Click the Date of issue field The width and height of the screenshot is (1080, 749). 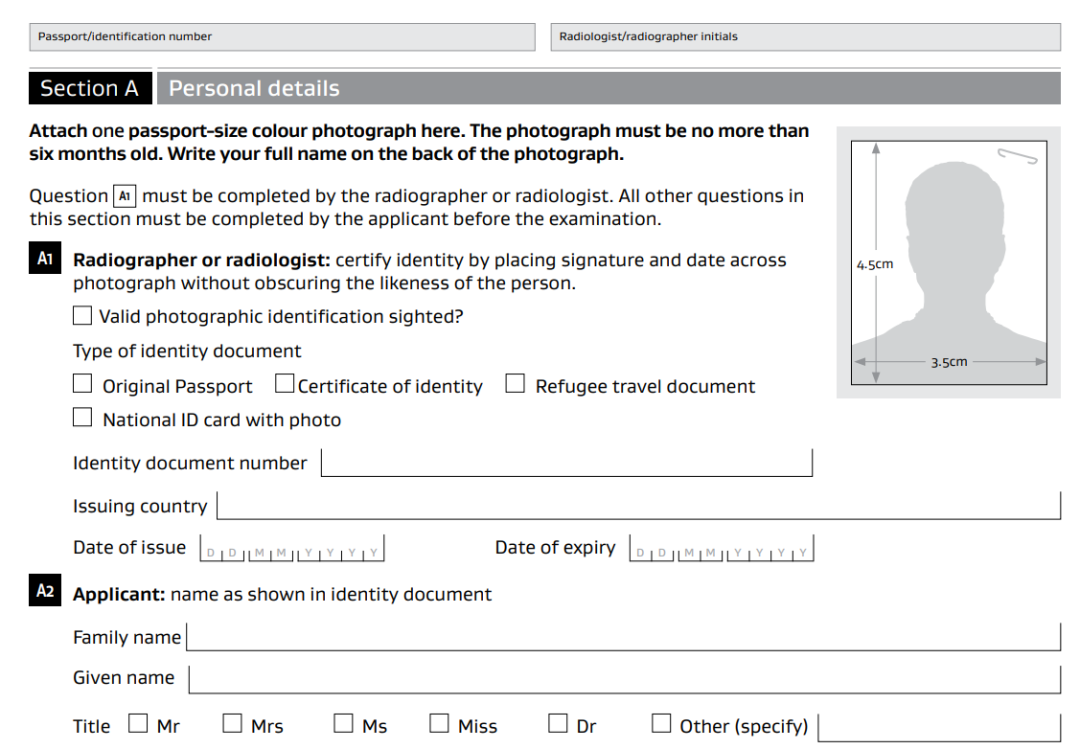pyautogui.click(x=293, y=550)
